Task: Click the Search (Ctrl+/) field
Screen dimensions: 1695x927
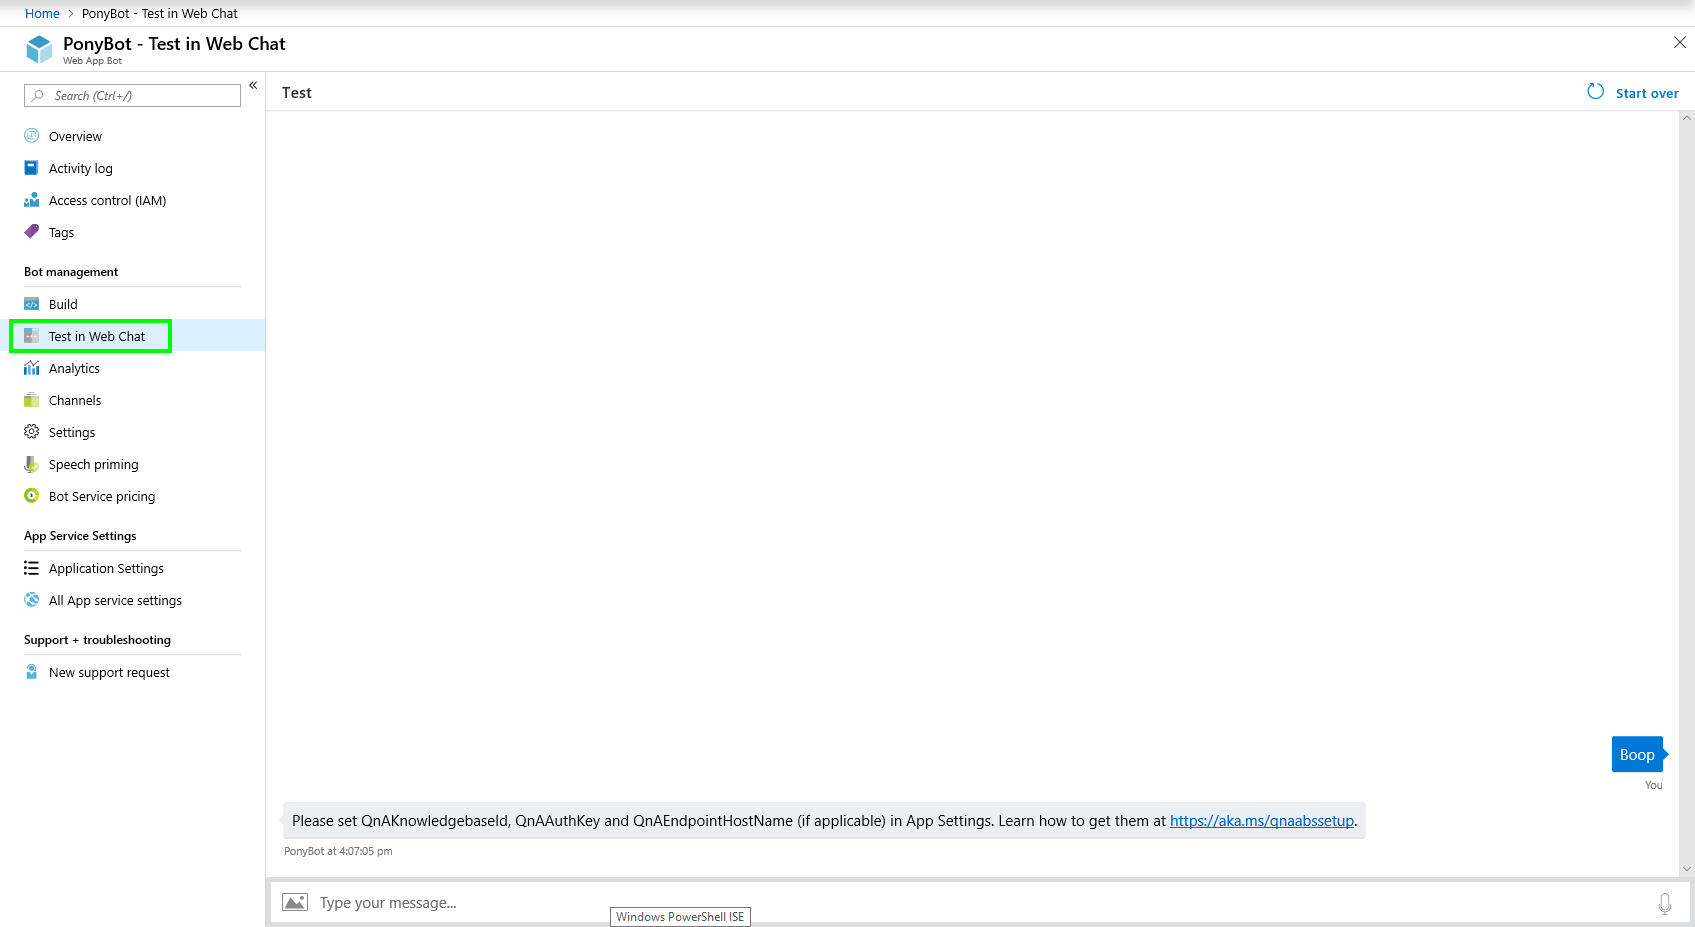Action: pyautogui.click(x=132, y=96)
